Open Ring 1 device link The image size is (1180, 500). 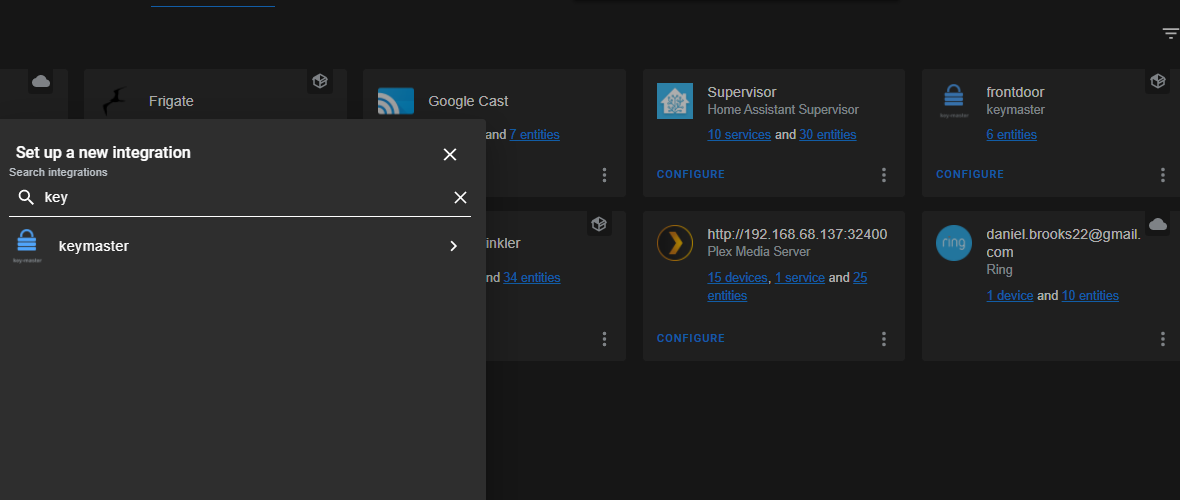coord(1010,296)
